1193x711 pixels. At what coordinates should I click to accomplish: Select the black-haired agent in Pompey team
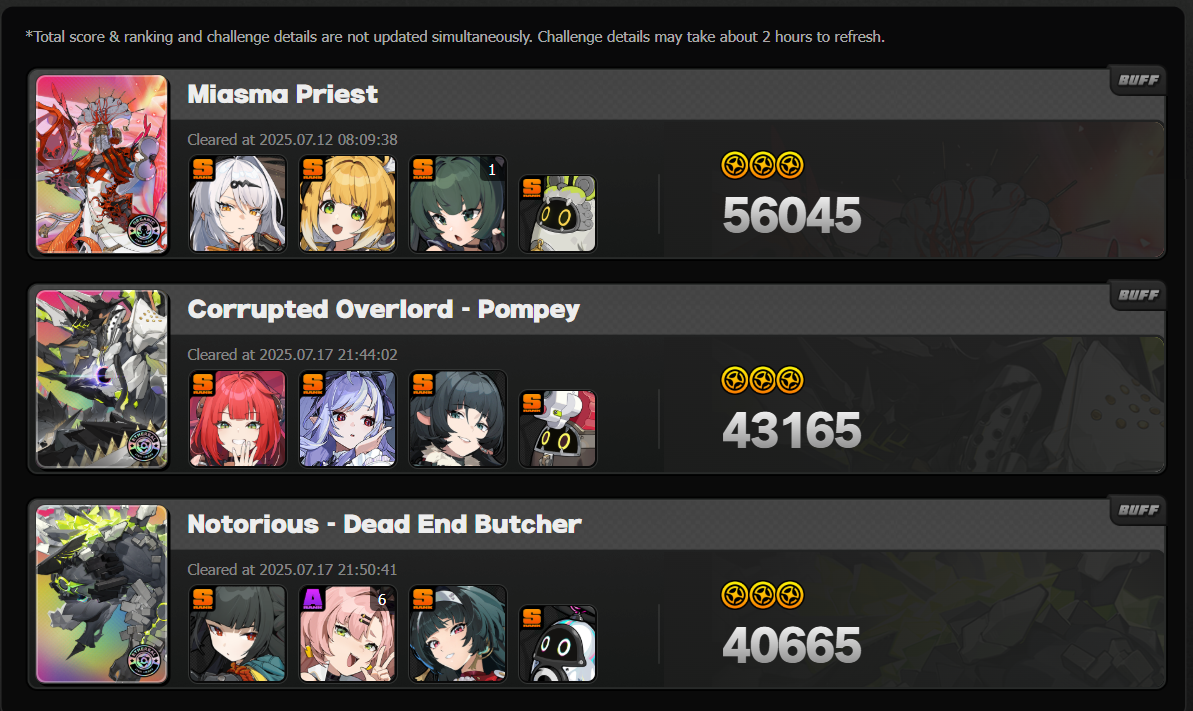tap(457, 419)
